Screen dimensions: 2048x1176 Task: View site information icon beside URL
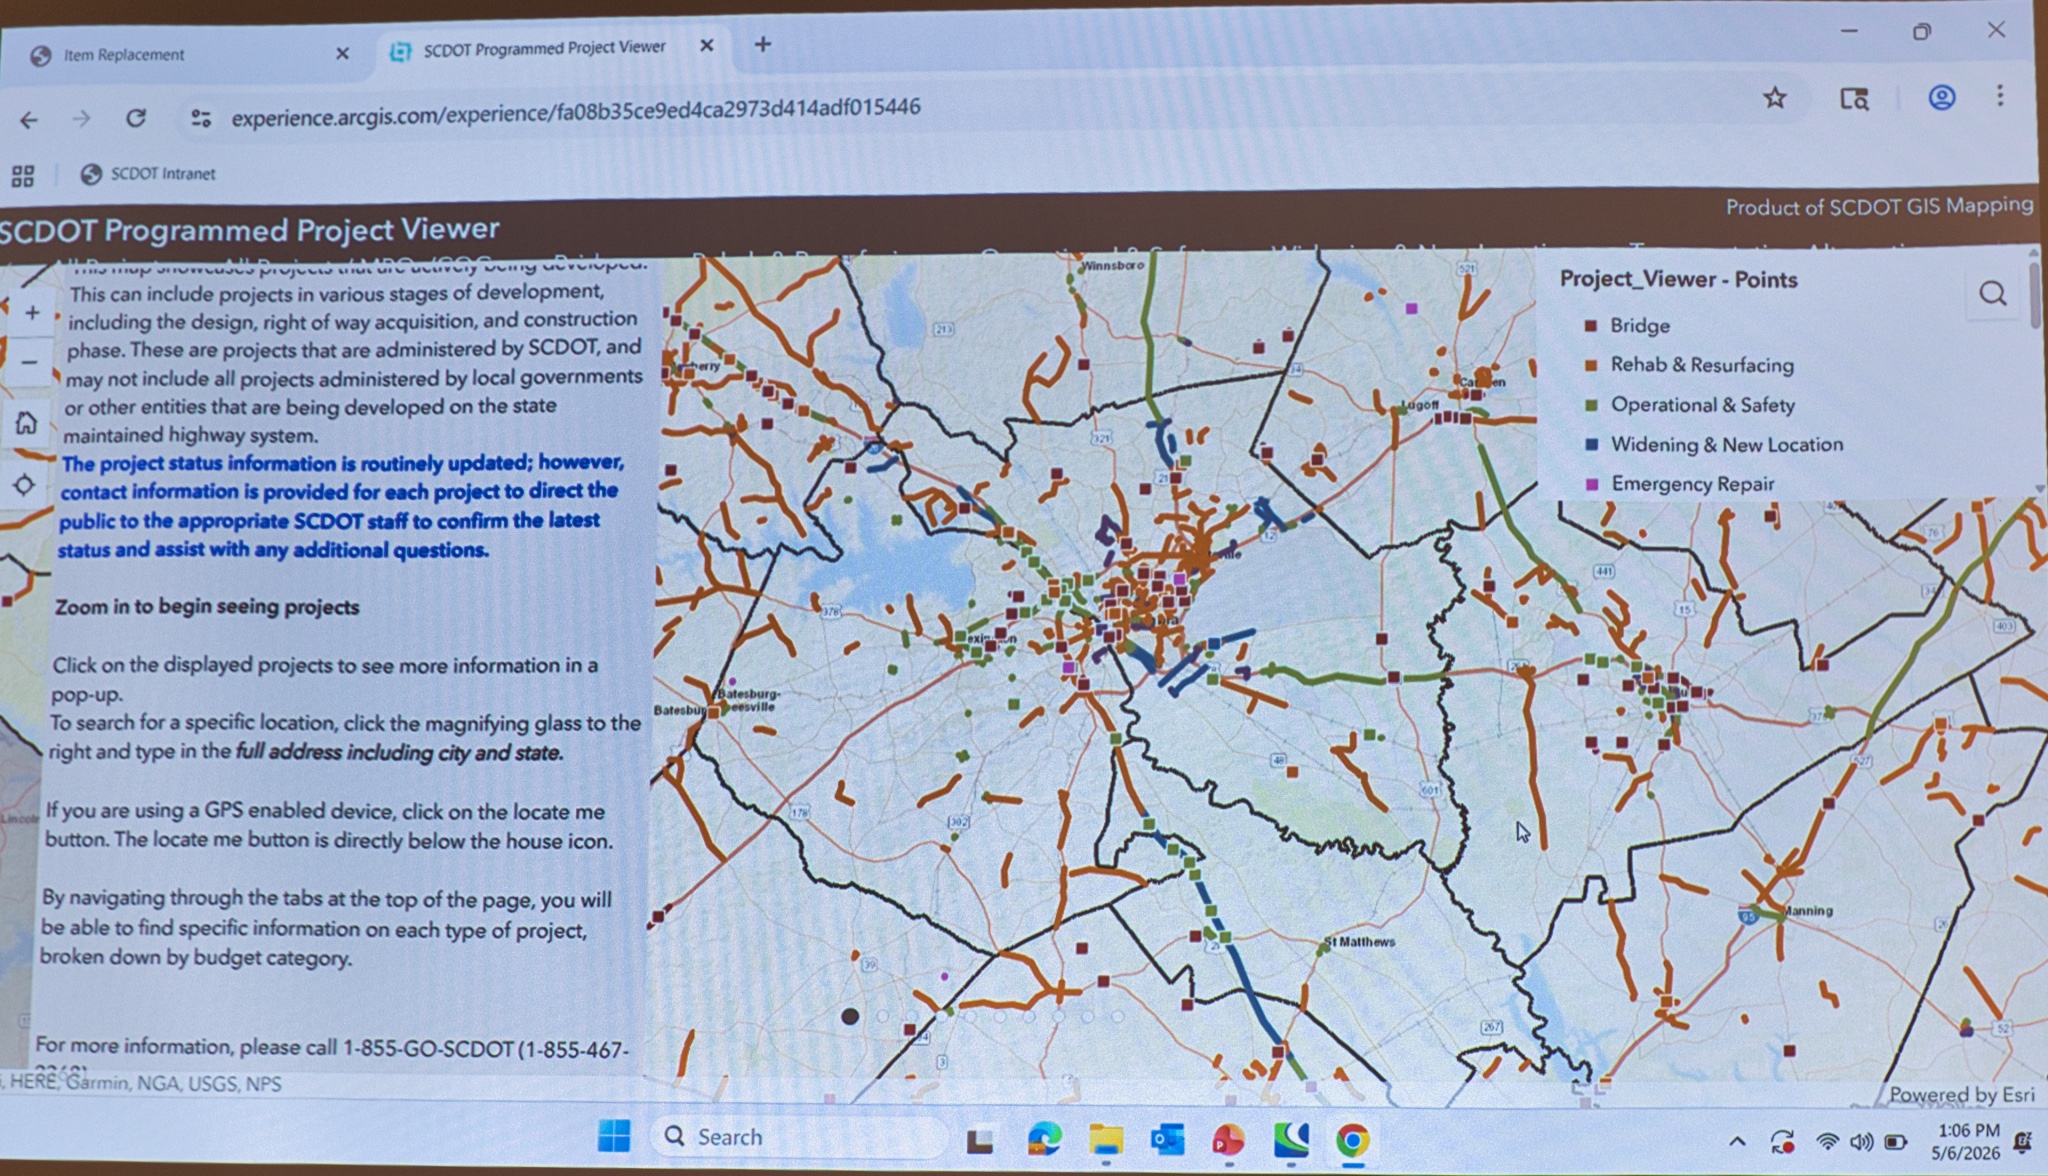[x=201, y=118]
